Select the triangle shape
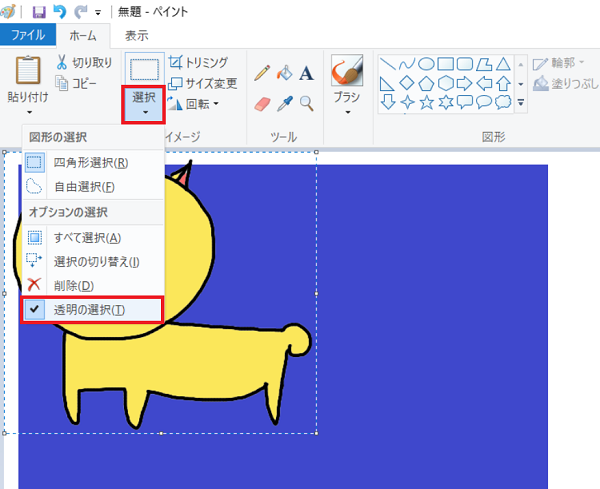The width and height of the screenshot is (600, 489). click(503, 64)
